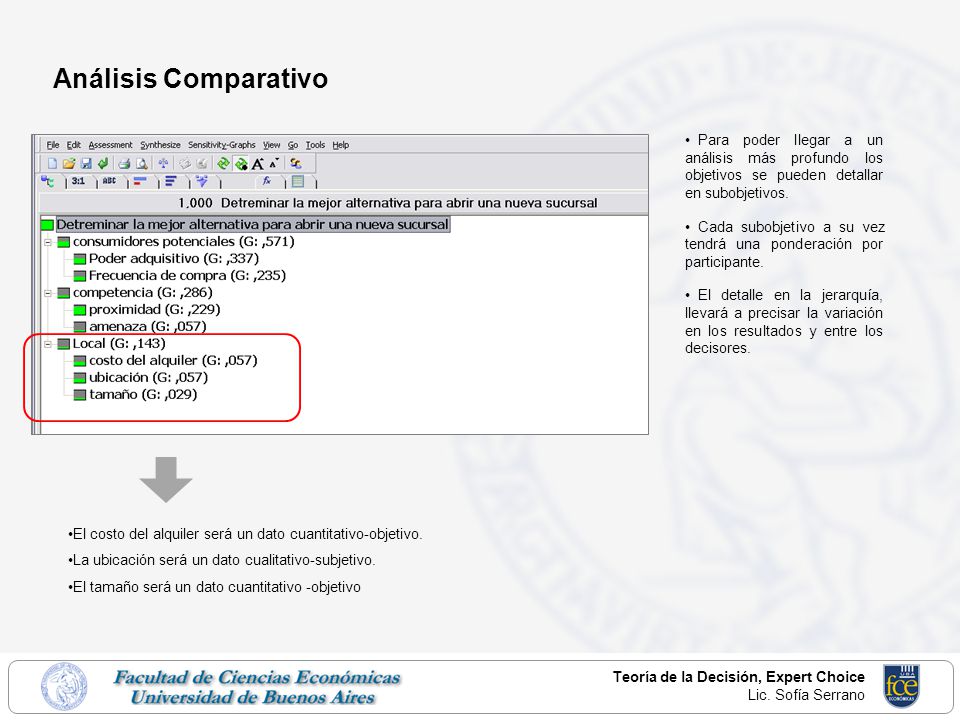Image resolution: width=960 pixels, height=720 pixels.
Task: Select proximidad (G: ,229) node
Action: click(x=154, y=310)
